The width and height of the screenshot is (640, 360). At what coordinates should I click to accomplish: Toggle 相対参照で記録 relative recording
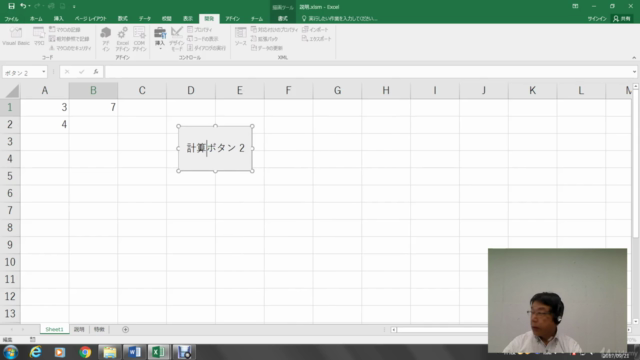pos(69,39)
